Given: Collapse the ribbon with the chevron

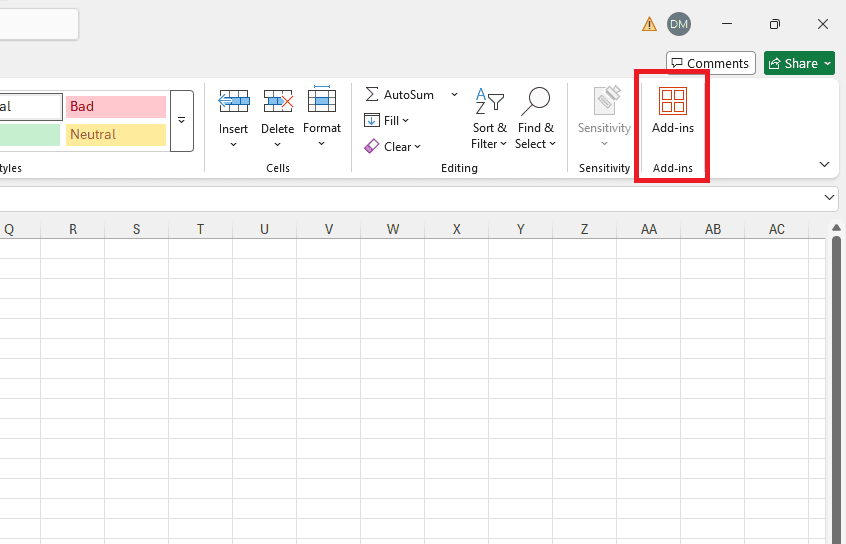Looking at the screenshot, I should click(824, 164).
